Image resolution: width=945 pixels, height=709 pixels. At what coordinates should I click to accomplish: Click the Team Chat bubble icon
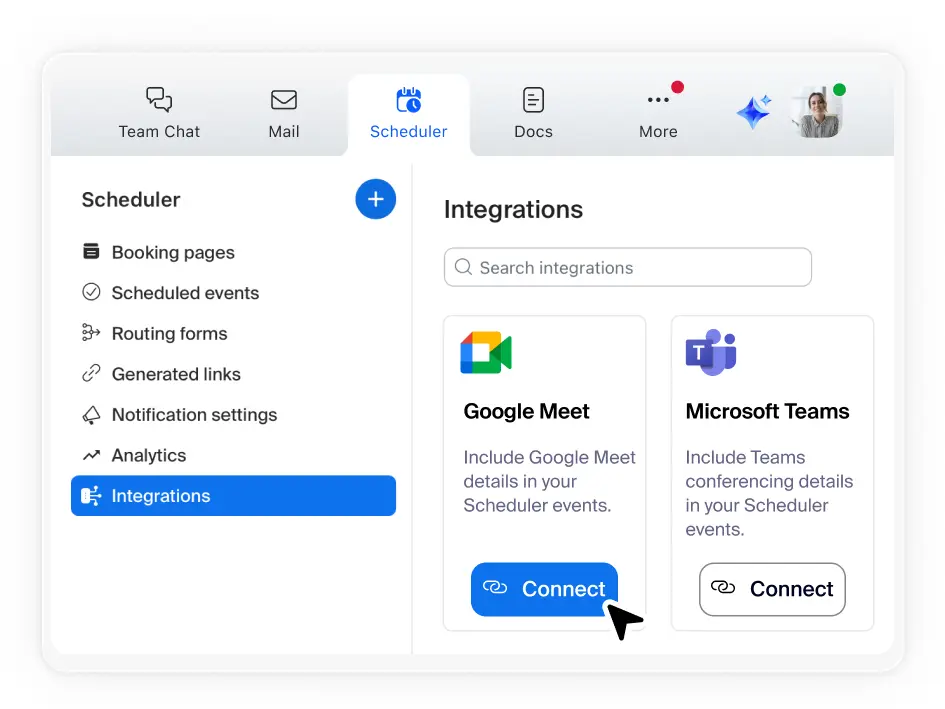tap(159, 100)
